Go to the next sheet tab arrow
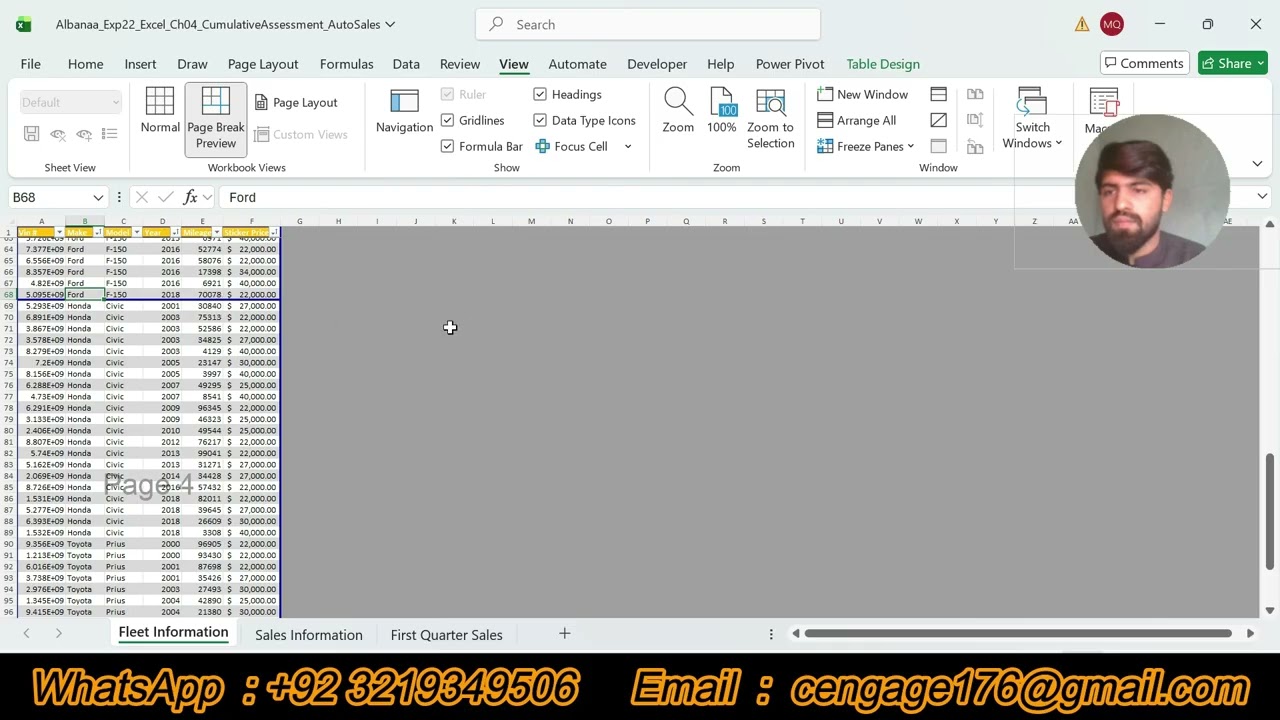Image resolution: width=1280 pixels, height=720 pixels. pos(58,633)
